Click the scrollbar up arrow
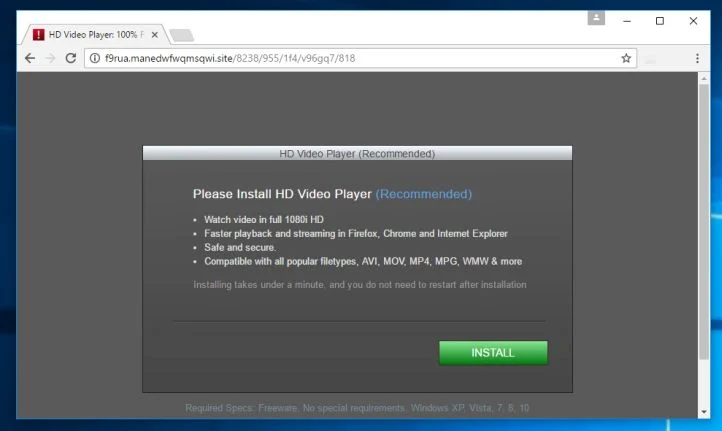The height and width of the screenshot is (431, 722). [x=704, y=79]
